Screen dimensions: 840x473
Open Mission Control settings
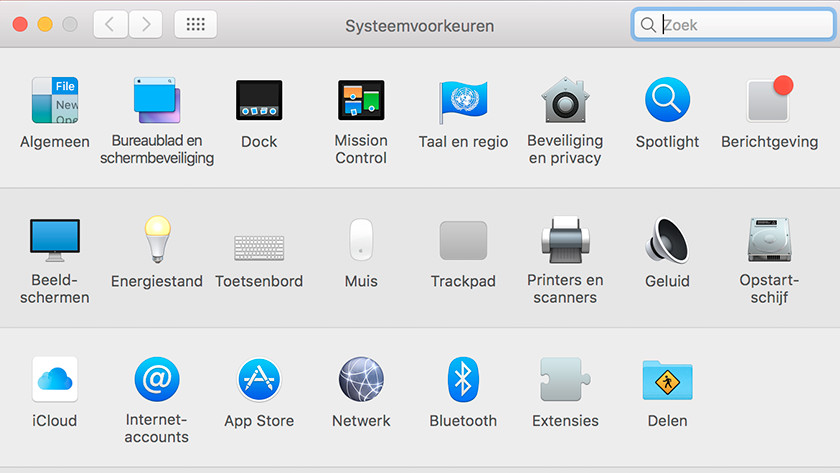[361, 101]
